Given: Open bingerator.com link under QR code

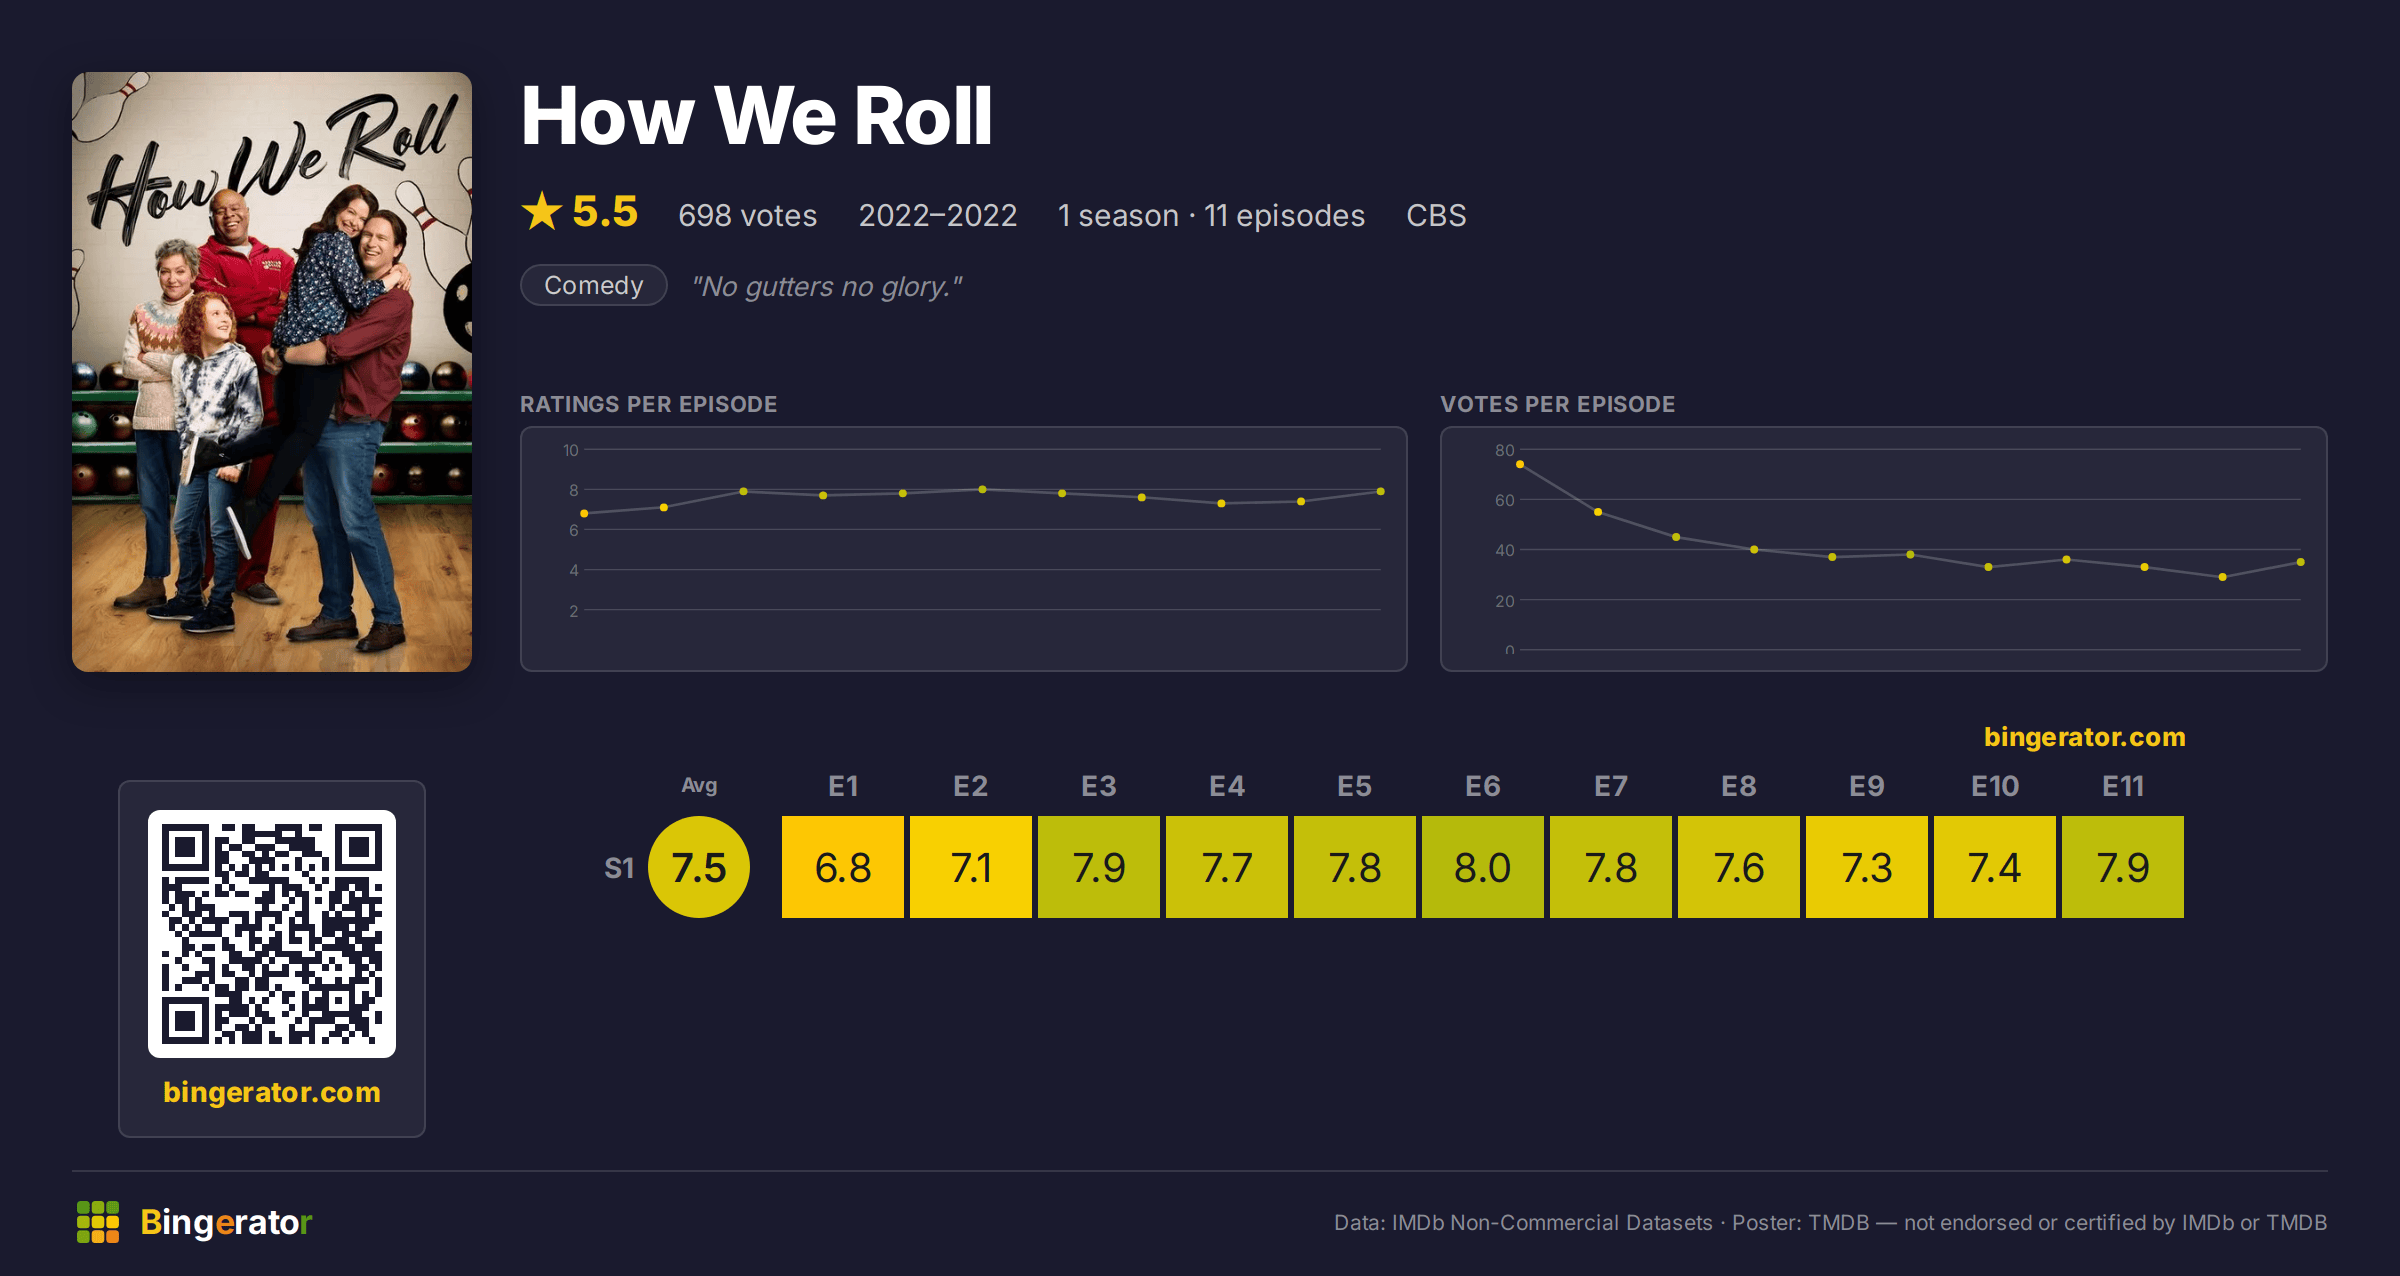Looking at the screenshot, I should coord(272,1092).
